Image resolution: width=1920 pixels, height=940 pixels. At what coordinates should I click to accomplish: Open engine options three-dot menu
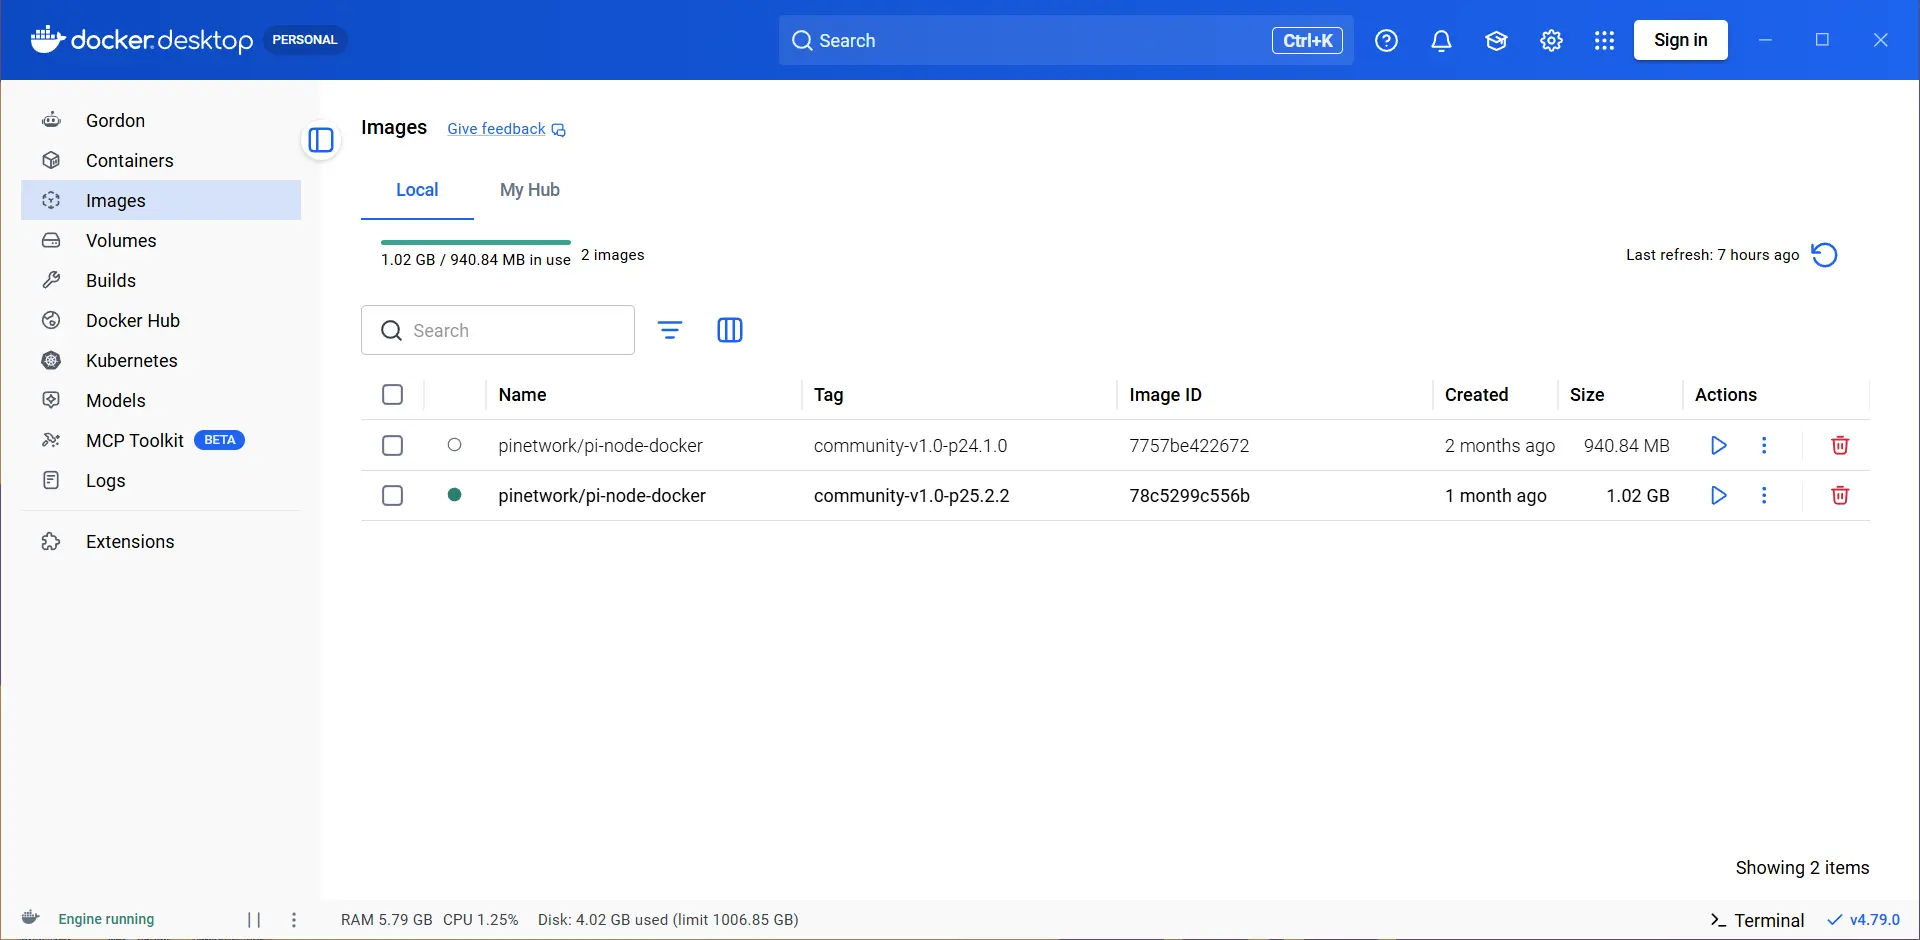pyautogui.click(x=294, y=920)
